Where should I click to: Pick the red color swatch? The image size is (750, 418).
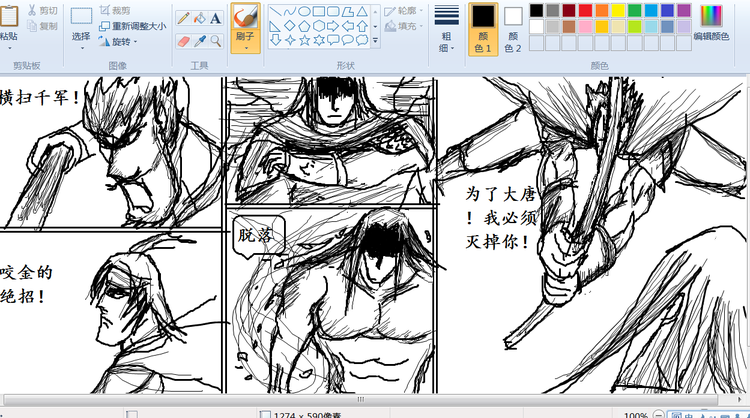click(x=586, y=10)
